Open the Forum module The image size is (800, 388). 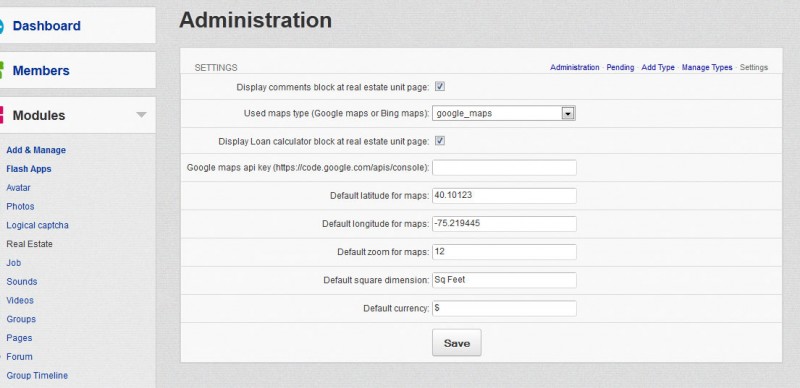pyautogui.click(x=19, y=357)
